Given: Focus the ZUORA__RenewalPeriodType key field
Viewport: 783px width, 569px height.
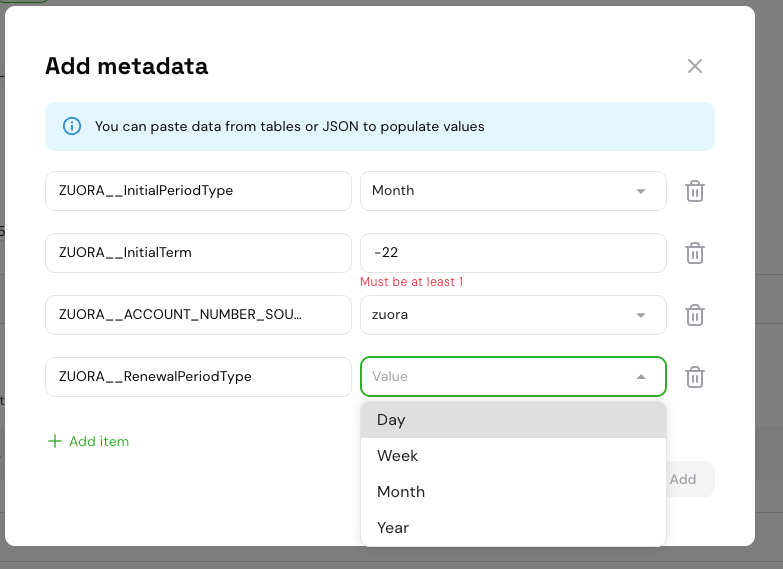Looking at the screenshot, I should [198, 377].
